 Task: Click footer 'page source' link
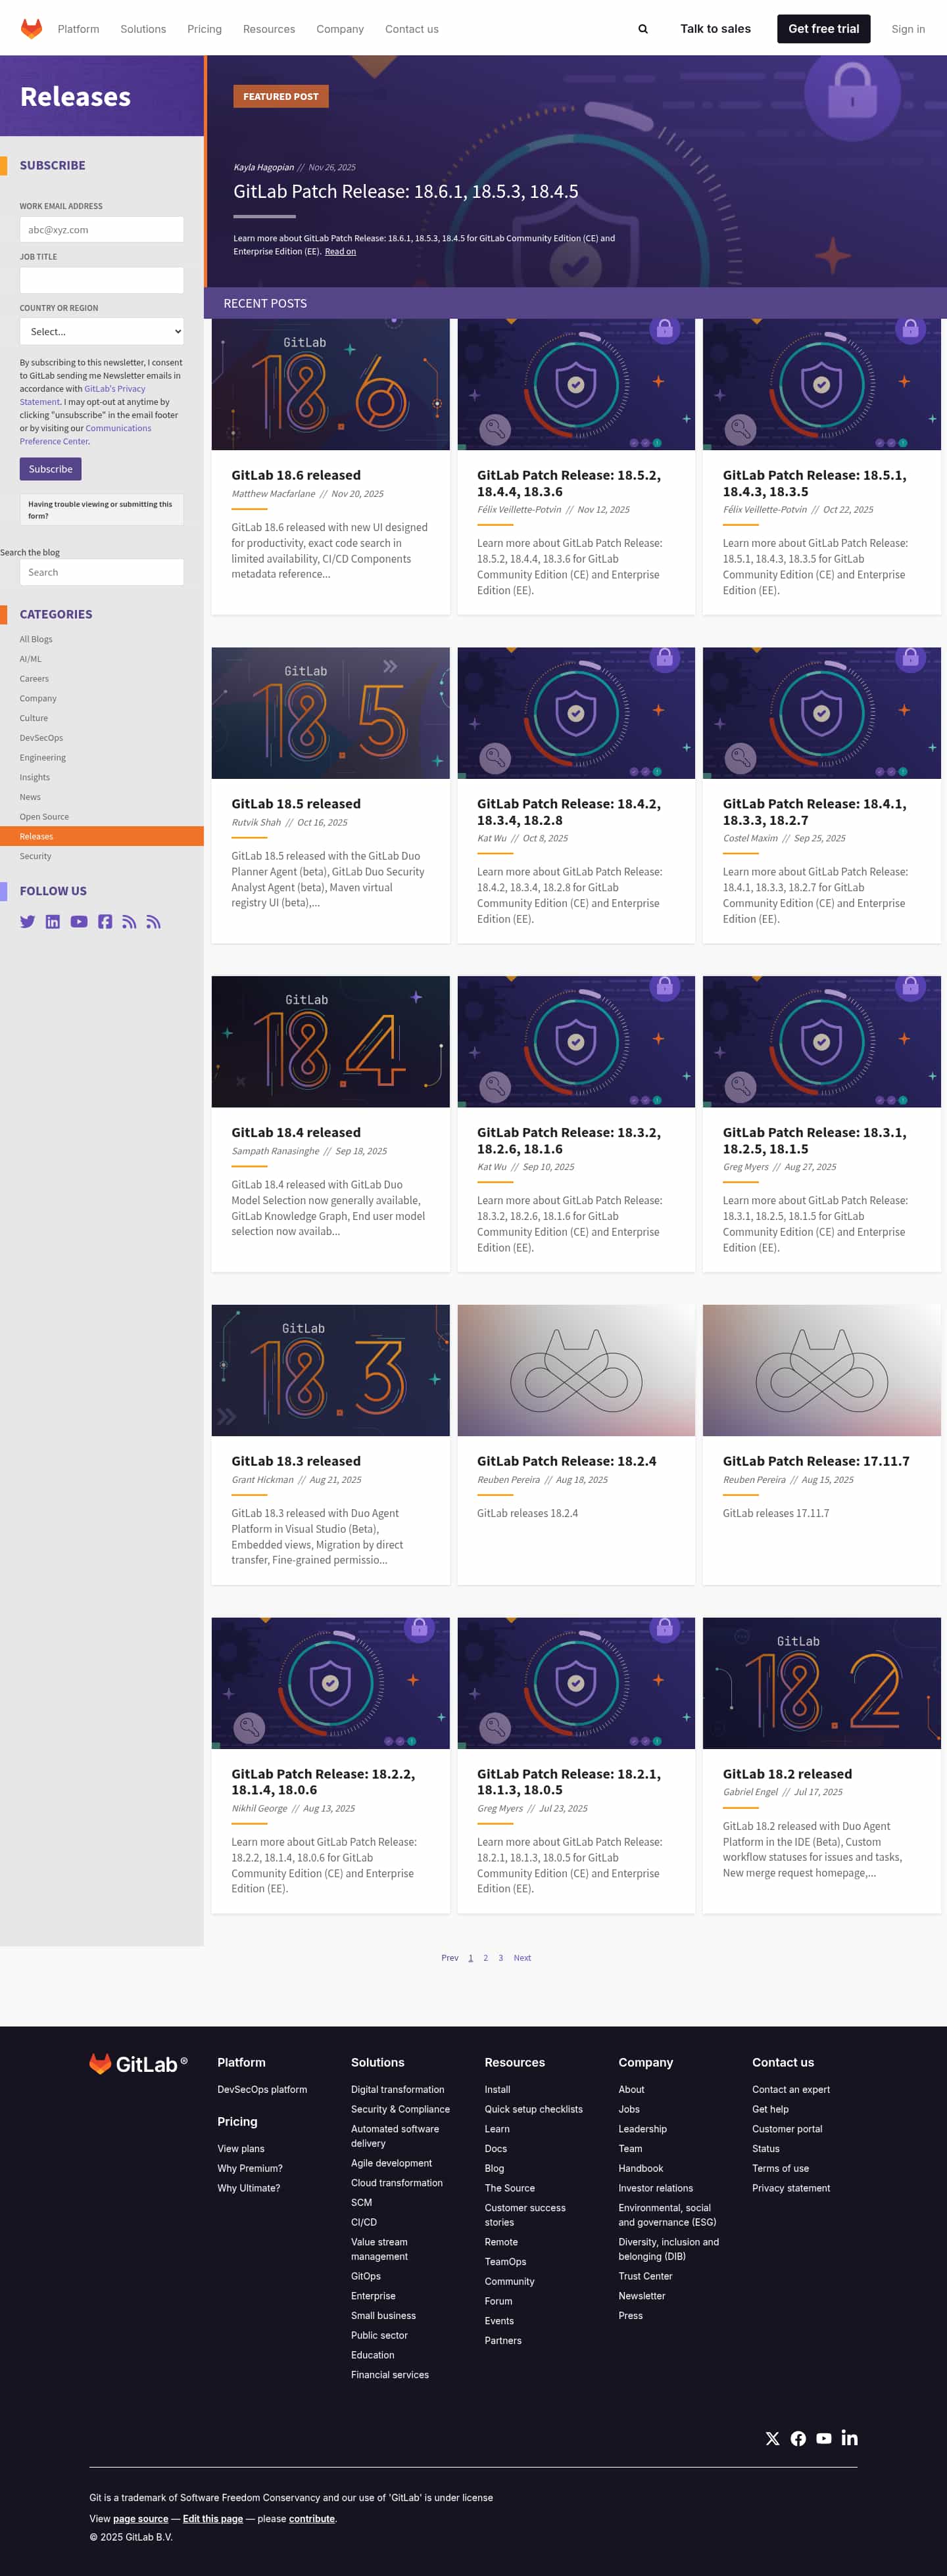[x=141, y=2519]
